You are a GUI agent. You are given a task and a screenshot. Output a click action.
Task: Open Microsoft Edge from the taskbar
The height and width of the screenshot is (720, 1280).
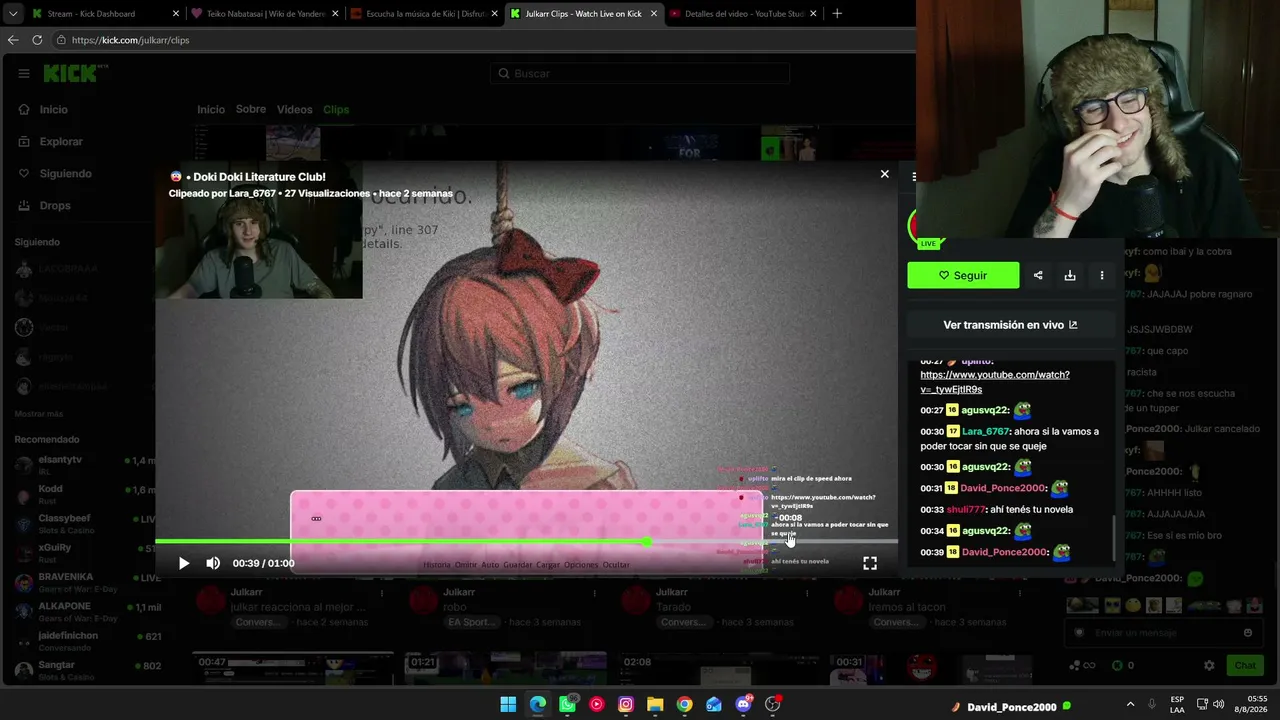click(538, 705)
